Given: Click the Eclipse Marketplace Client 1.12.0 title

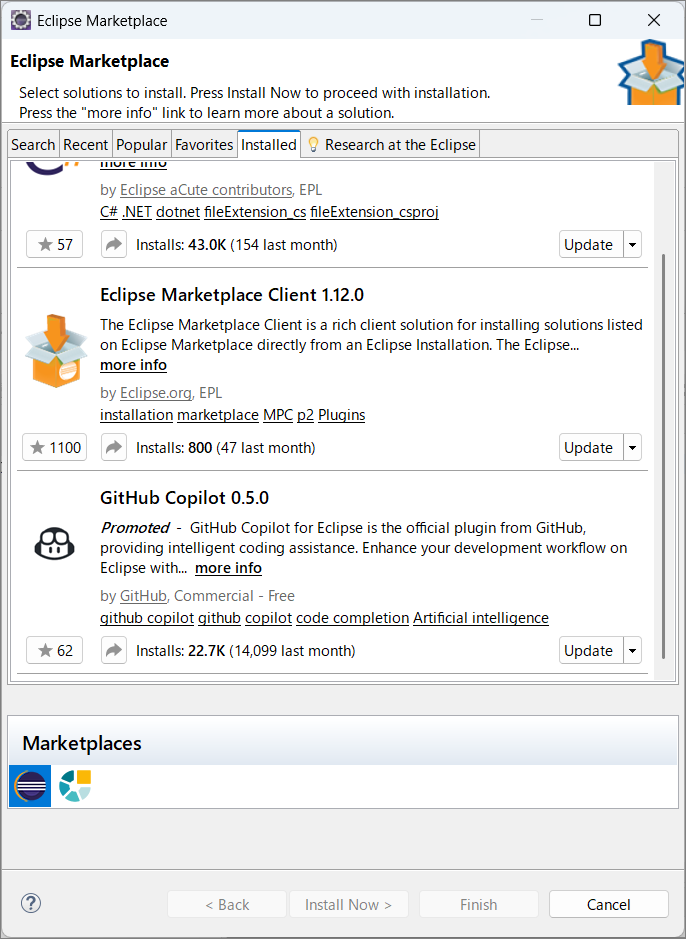Looking at the screenshot, I should point(232,295).
